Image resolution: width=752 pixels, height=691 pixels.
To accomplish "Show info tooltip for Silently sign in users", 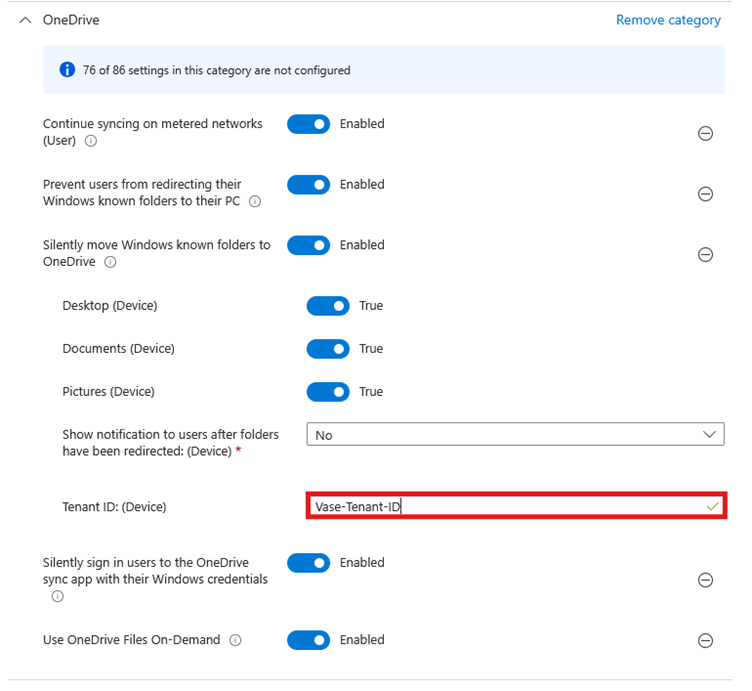I will (58, 596).
